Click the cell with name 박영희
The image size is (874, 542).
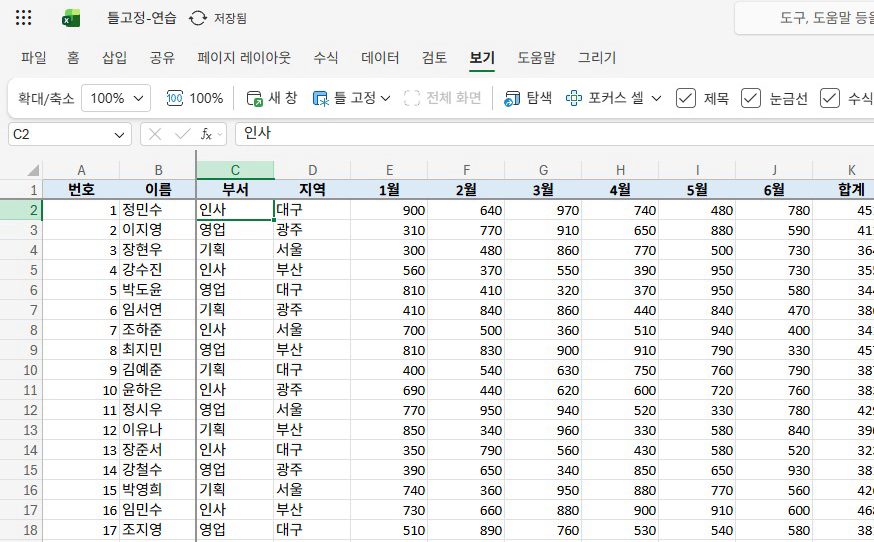point(158,490)
